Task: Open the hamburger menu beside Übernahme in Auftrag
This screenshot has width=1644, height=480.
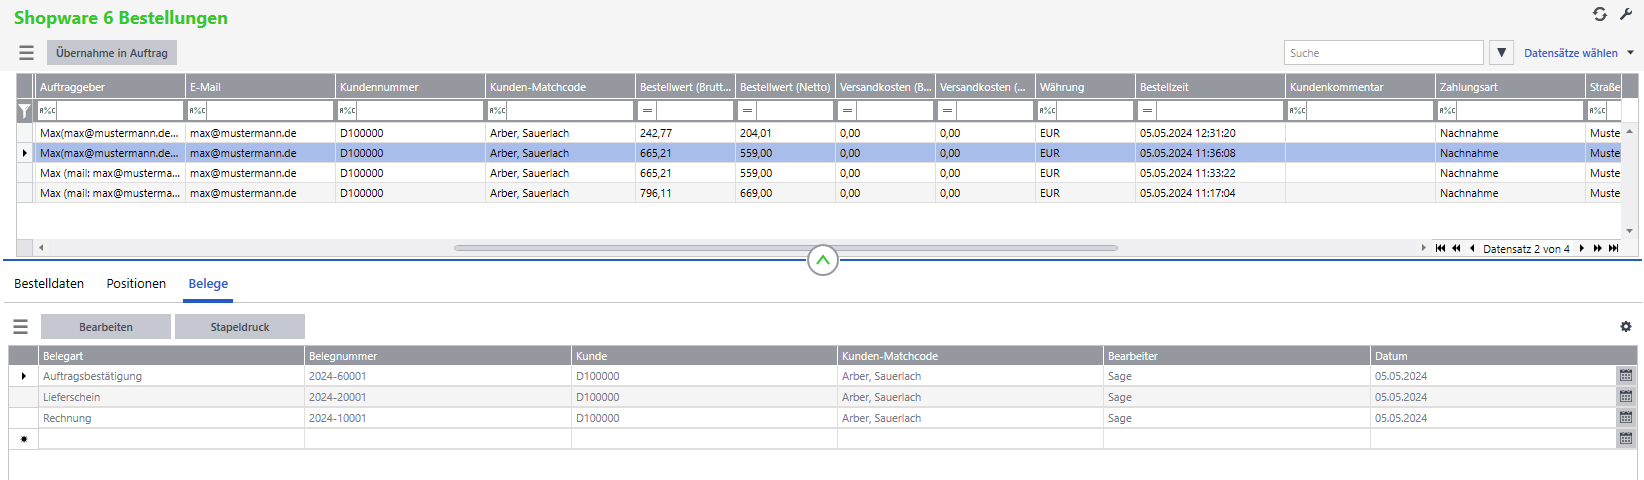Action: point(26,53)
